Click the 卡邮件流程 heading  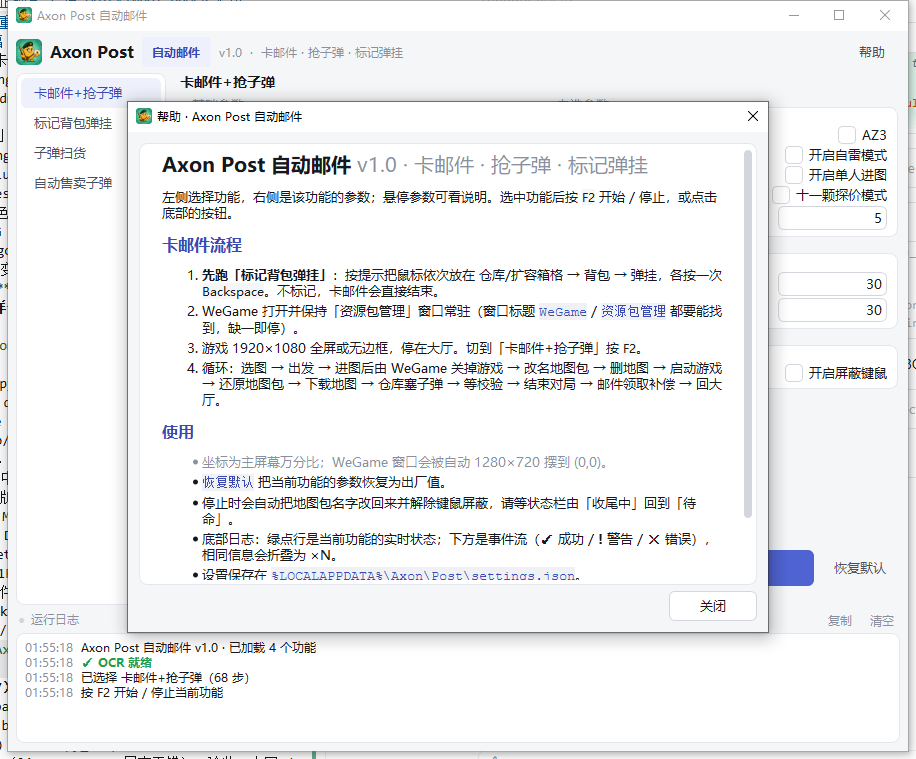[x=202, y=245]
